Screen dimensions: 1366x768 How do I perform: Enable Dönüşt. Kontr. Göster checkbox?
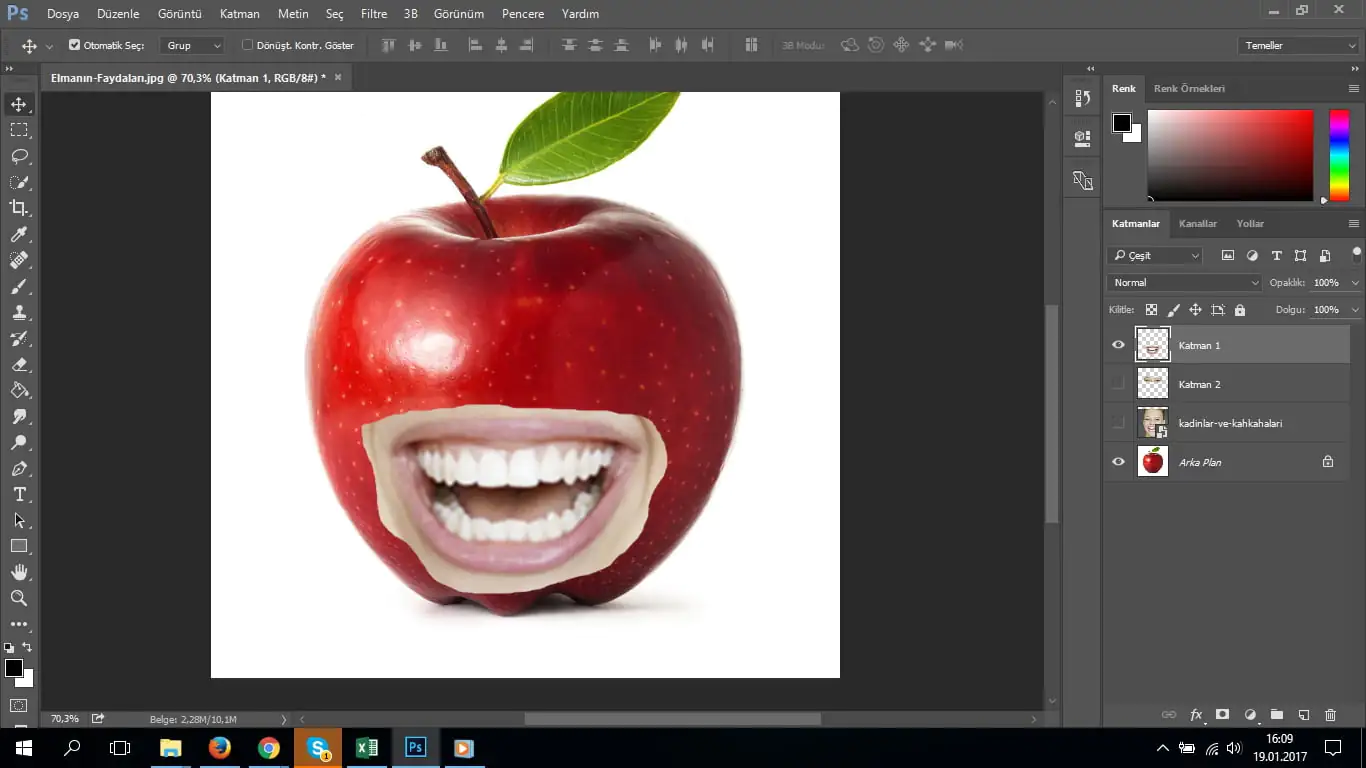(x=248, y=45)
